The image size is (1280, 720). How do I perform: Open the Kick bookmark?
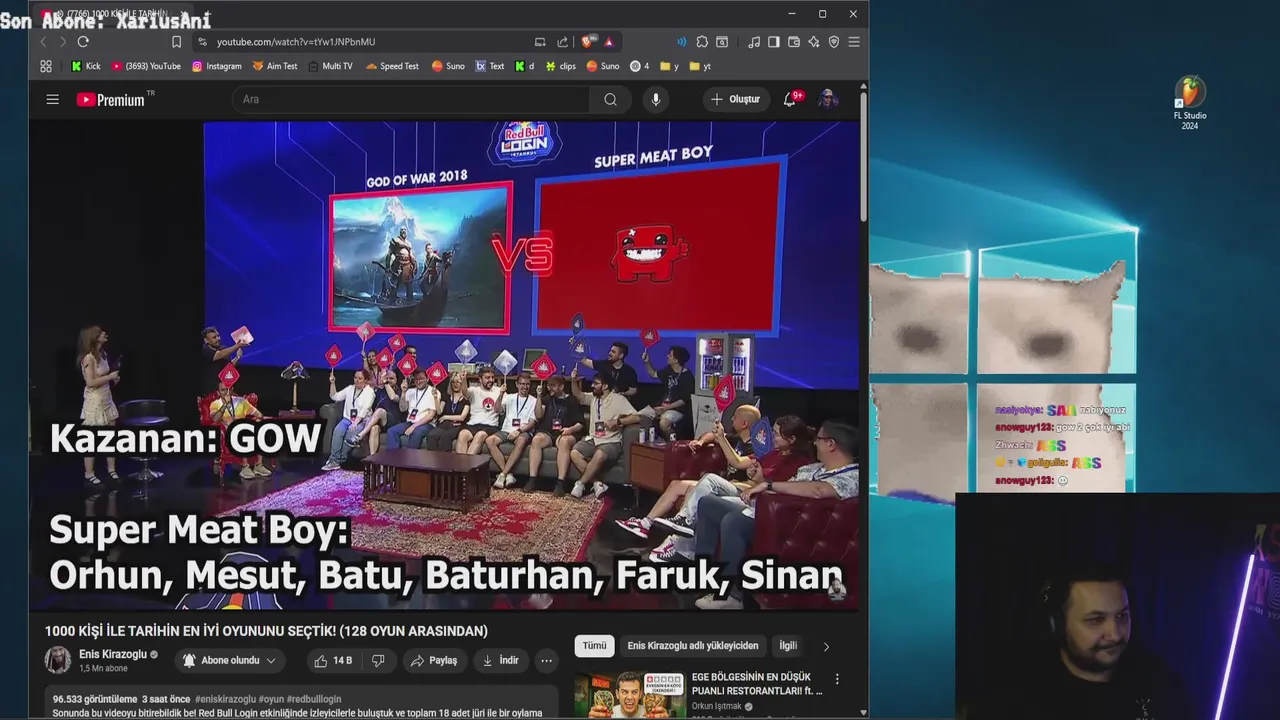[86, 66]
